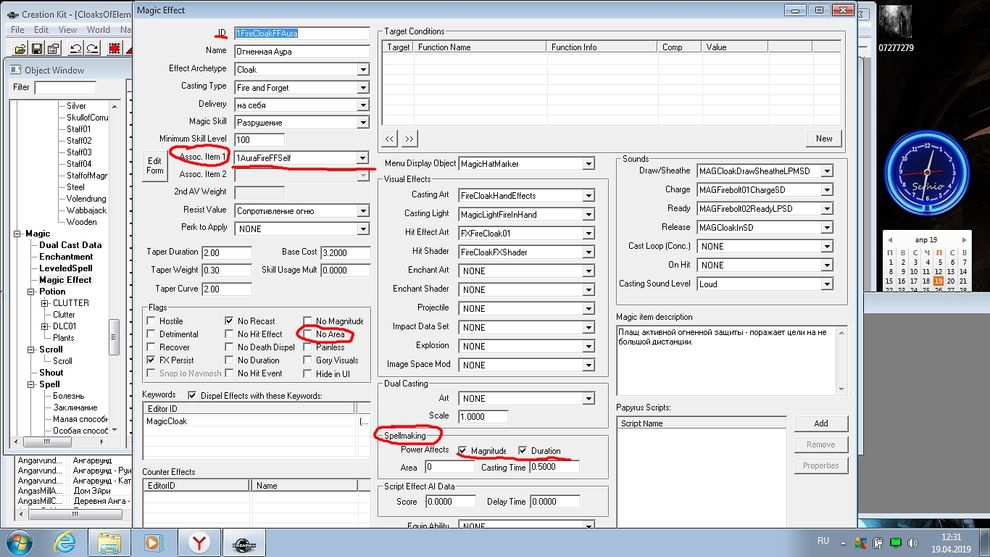Open the Windows Start menu
Viewport: 990px width, 557px height.
(x=19, y=542)
